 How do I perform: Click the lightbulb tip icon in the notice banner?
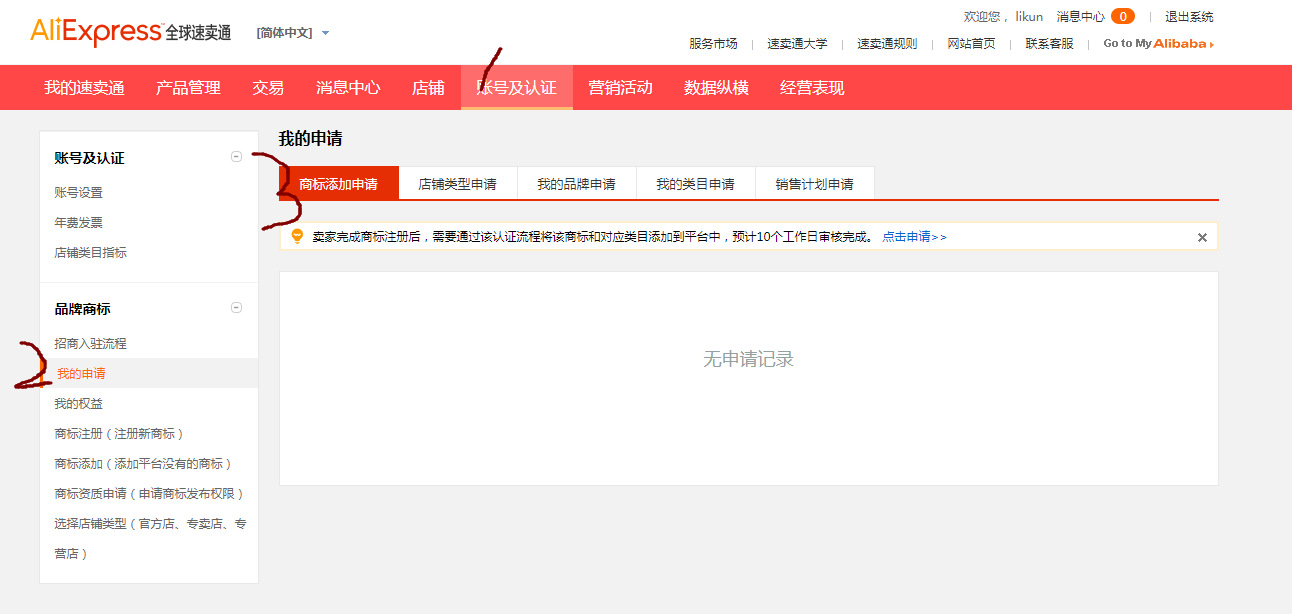click(297, 236)
